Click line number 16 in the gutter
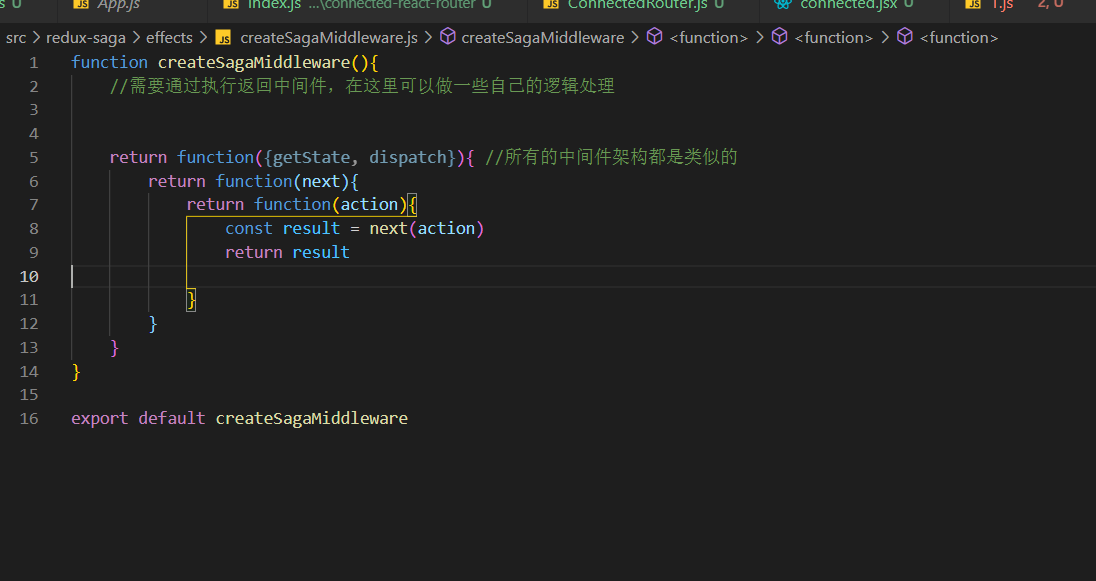 tap(29, 419)
